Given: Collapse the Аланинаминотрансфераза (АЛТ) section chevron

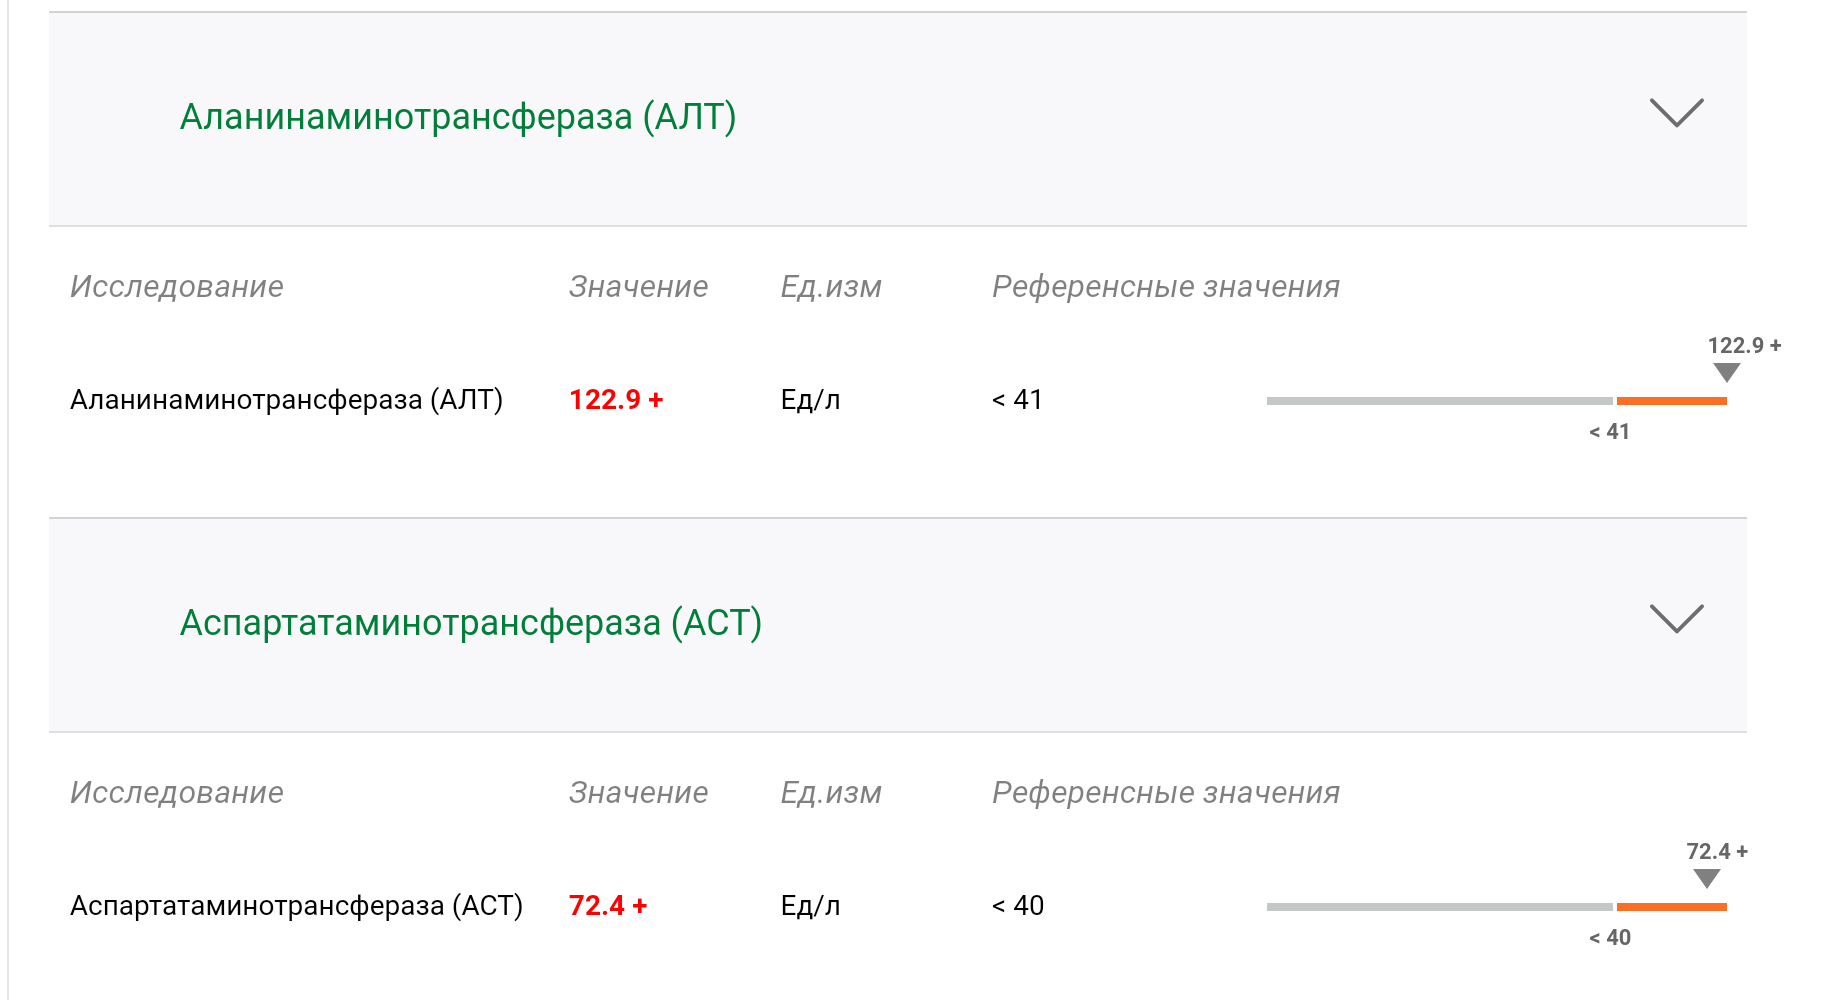Looking at the screenshot, I should (x=1676, y=113).
